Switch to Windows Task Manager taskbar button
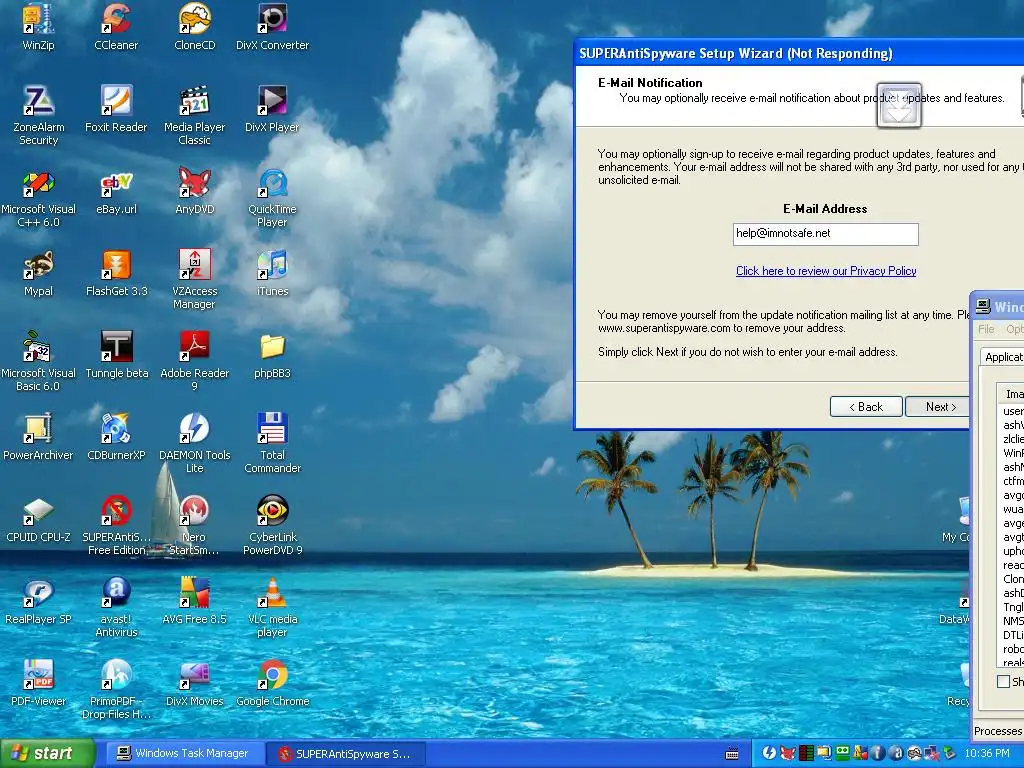Screen dimensions: 1024x768 [183, 754]
